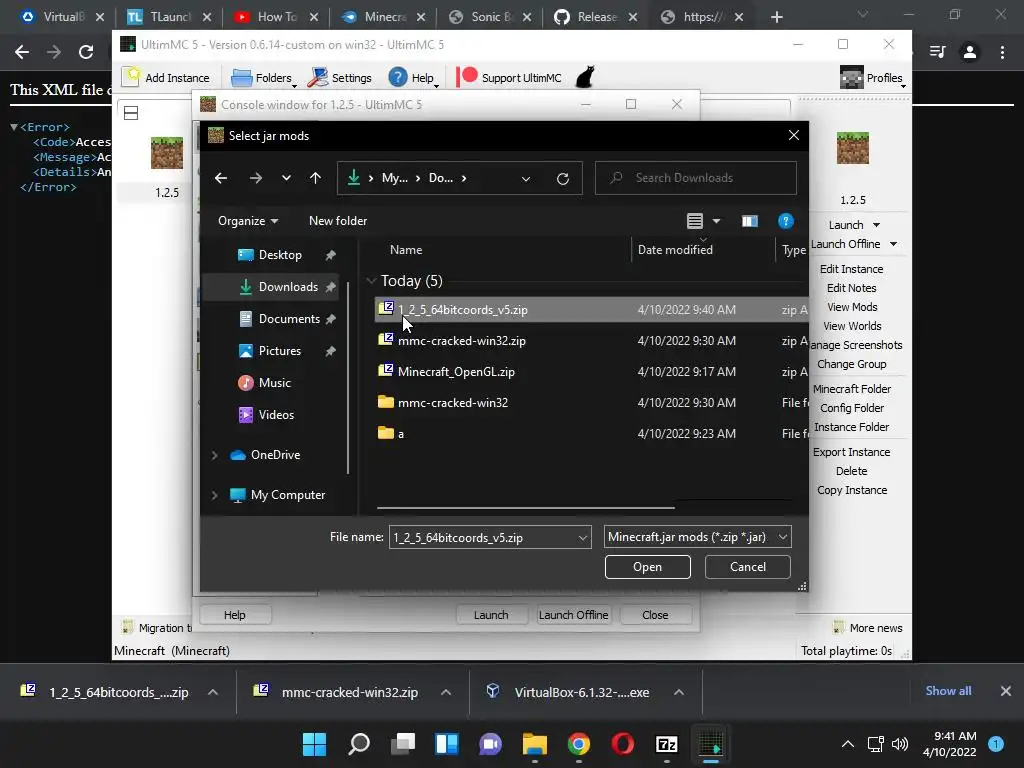This screenshot has height=768, width=1024.
Task: Switch to the Sonic browser tab
Action: coord(490,17)
